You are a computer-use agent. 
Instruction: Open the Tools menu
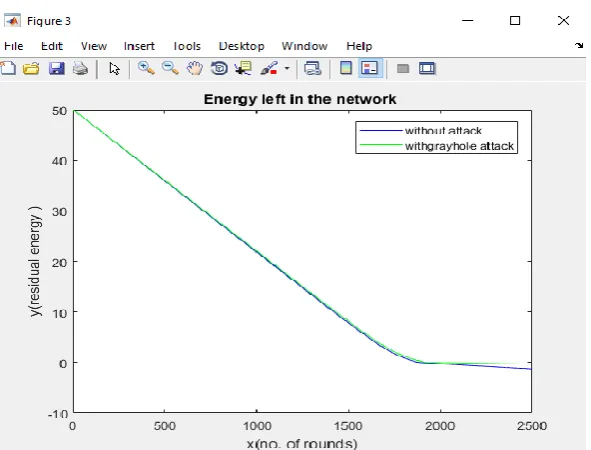coord(187,46)
